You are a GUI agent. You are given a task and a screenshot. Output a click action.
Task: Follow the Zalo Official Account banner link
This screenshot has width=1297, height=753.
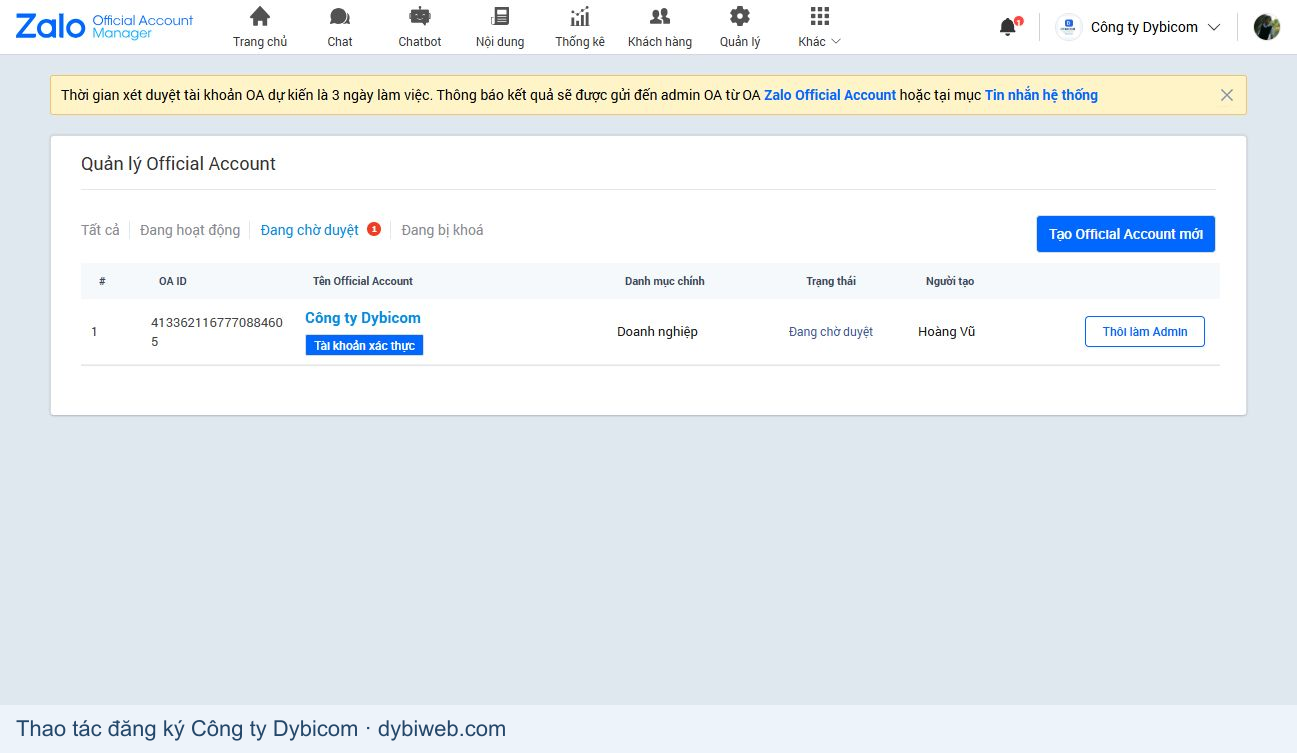pos(830,95)
